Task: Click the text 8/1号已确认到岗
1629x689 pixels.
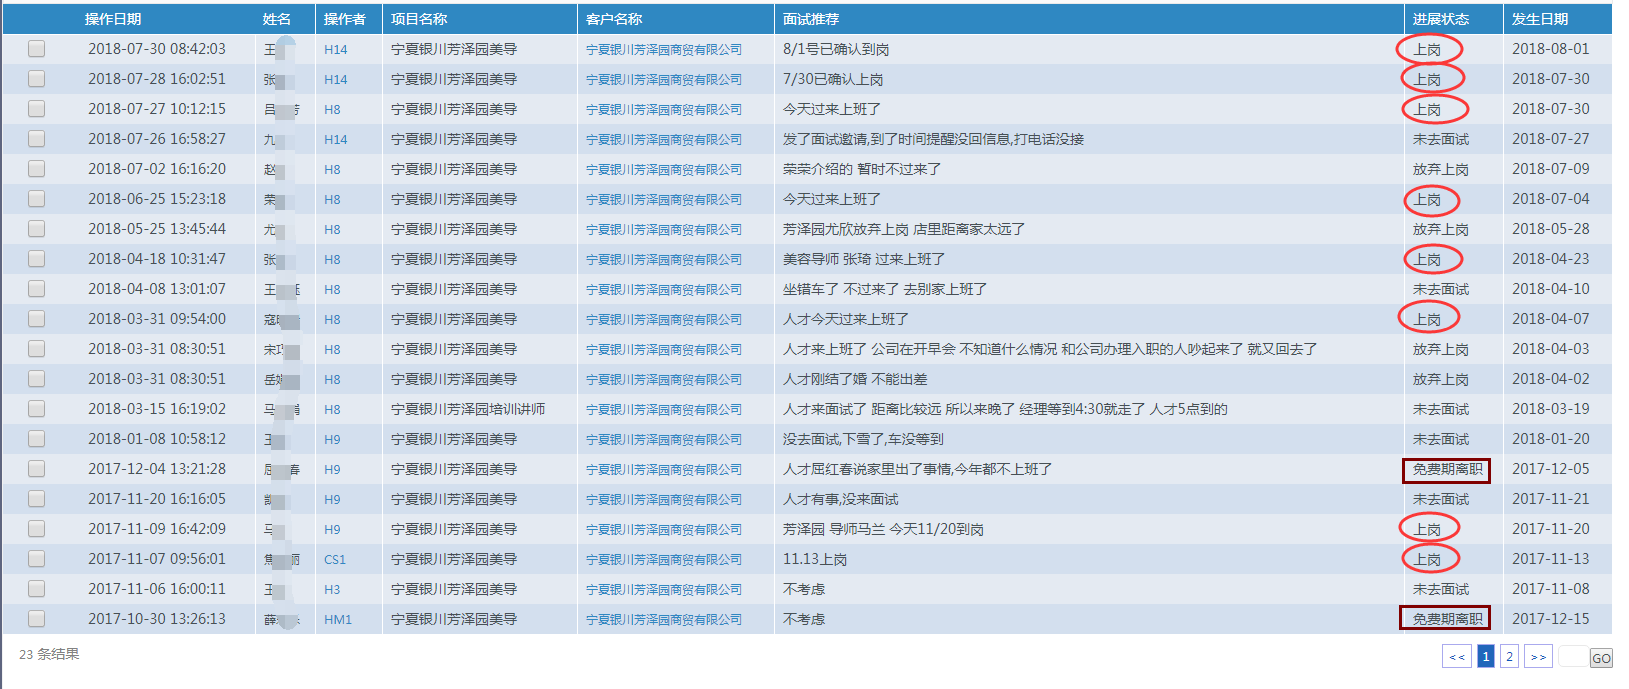Action: [x=836, y=49]
